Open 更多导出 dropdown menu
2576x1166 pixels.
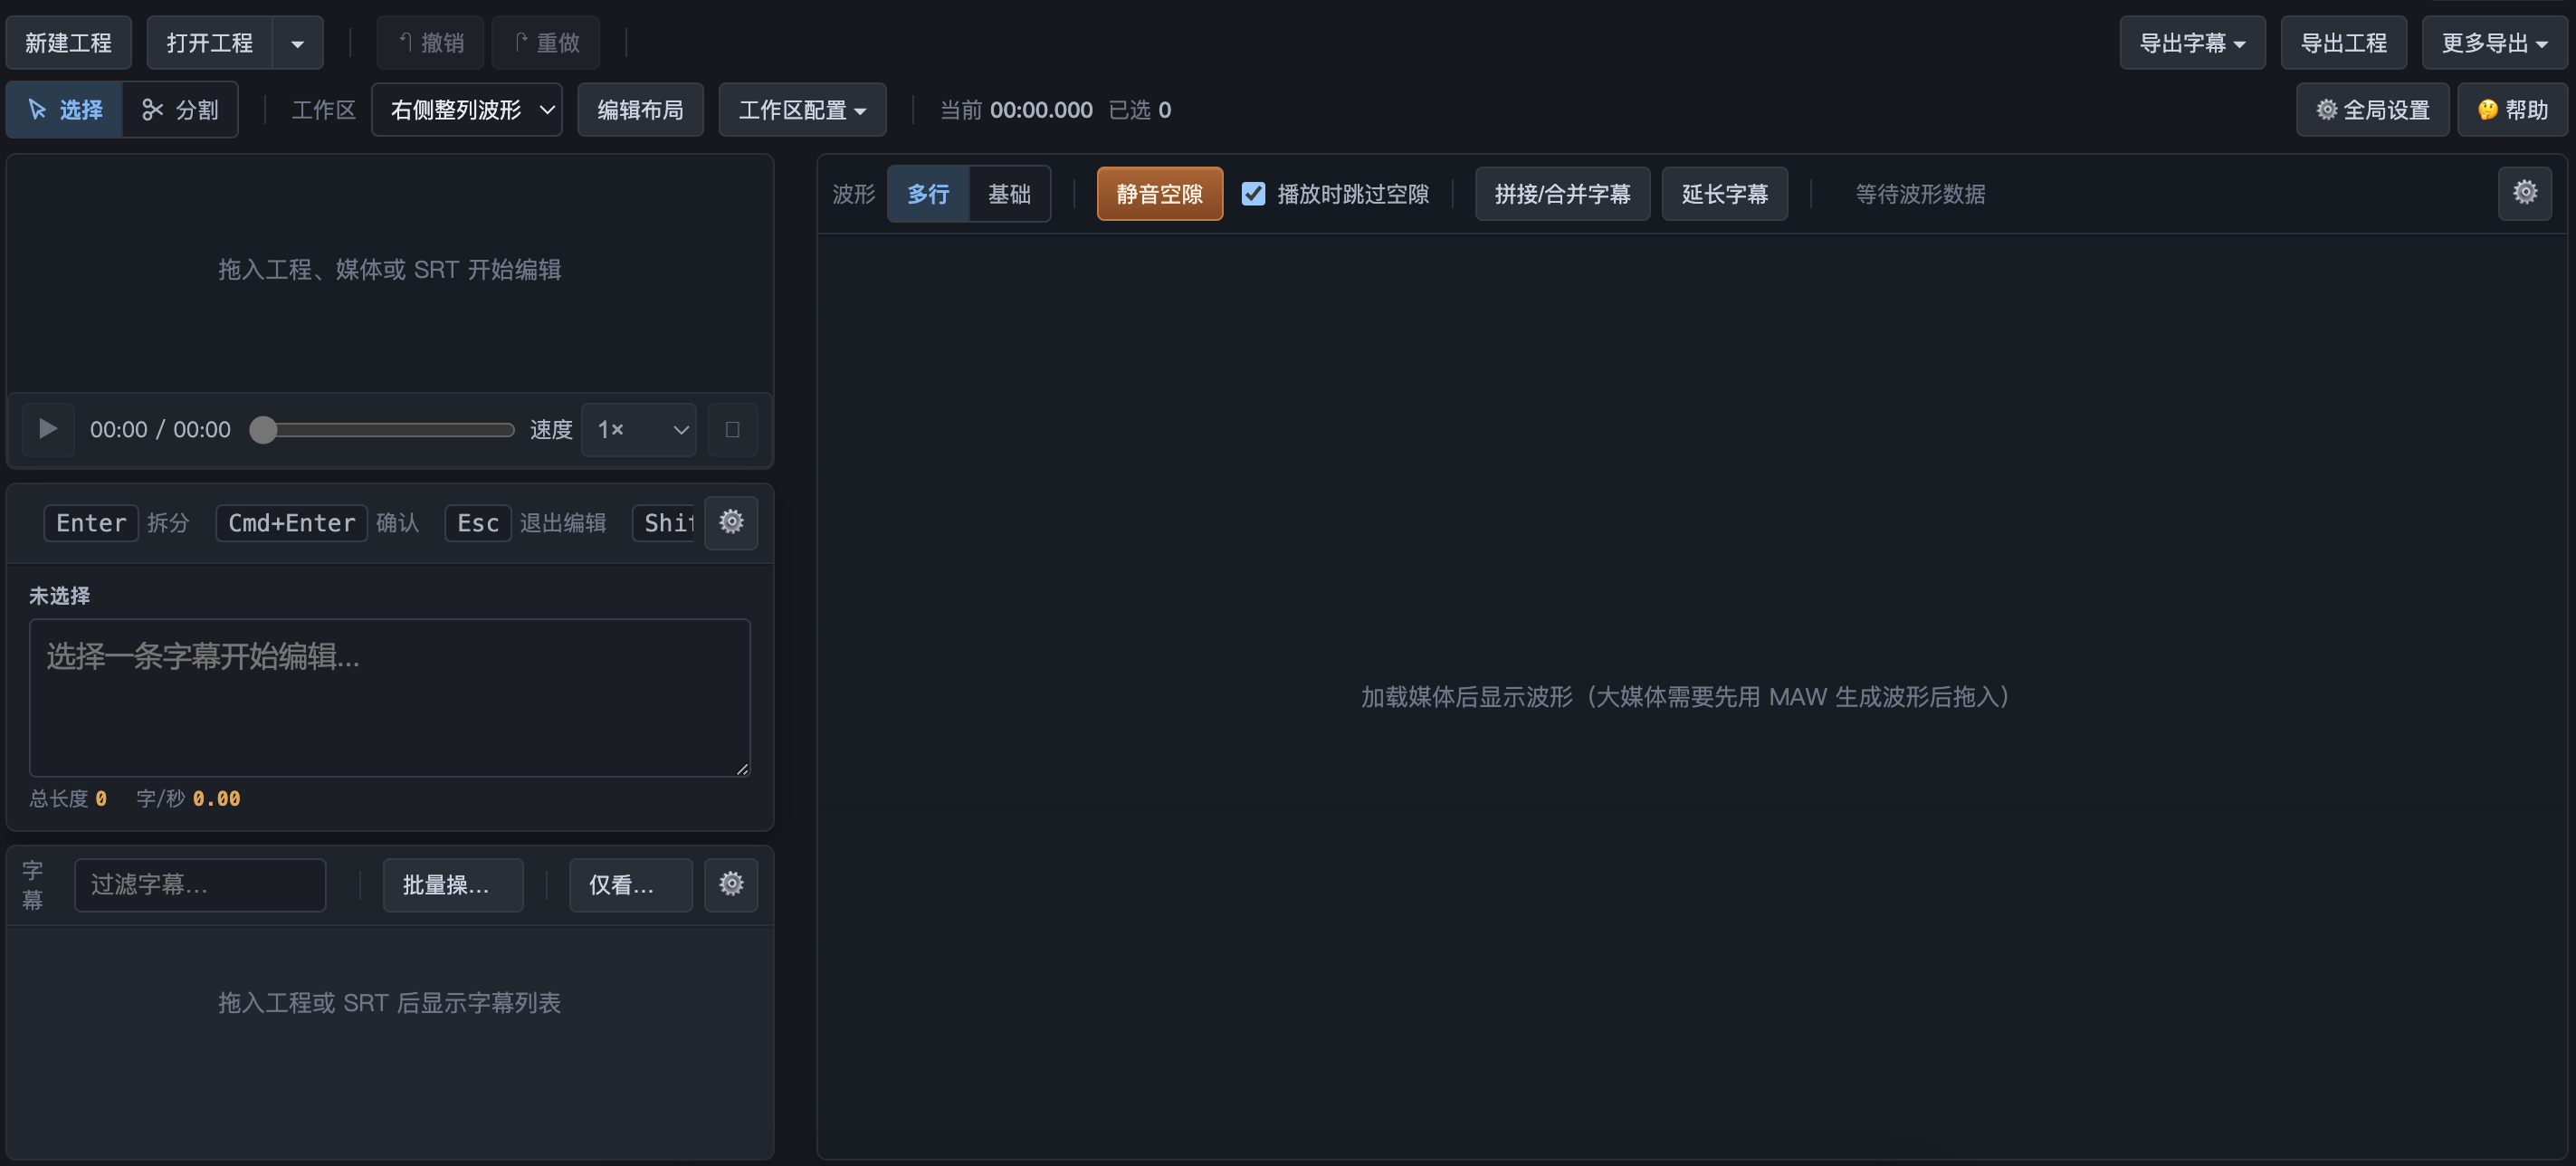point(2494,43)
